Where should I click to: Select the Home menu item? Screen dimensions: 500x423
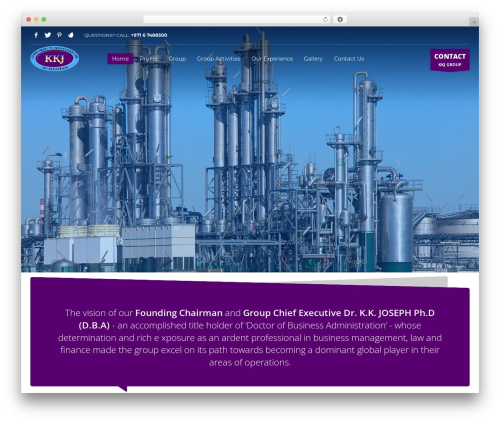tap(120, 59)
